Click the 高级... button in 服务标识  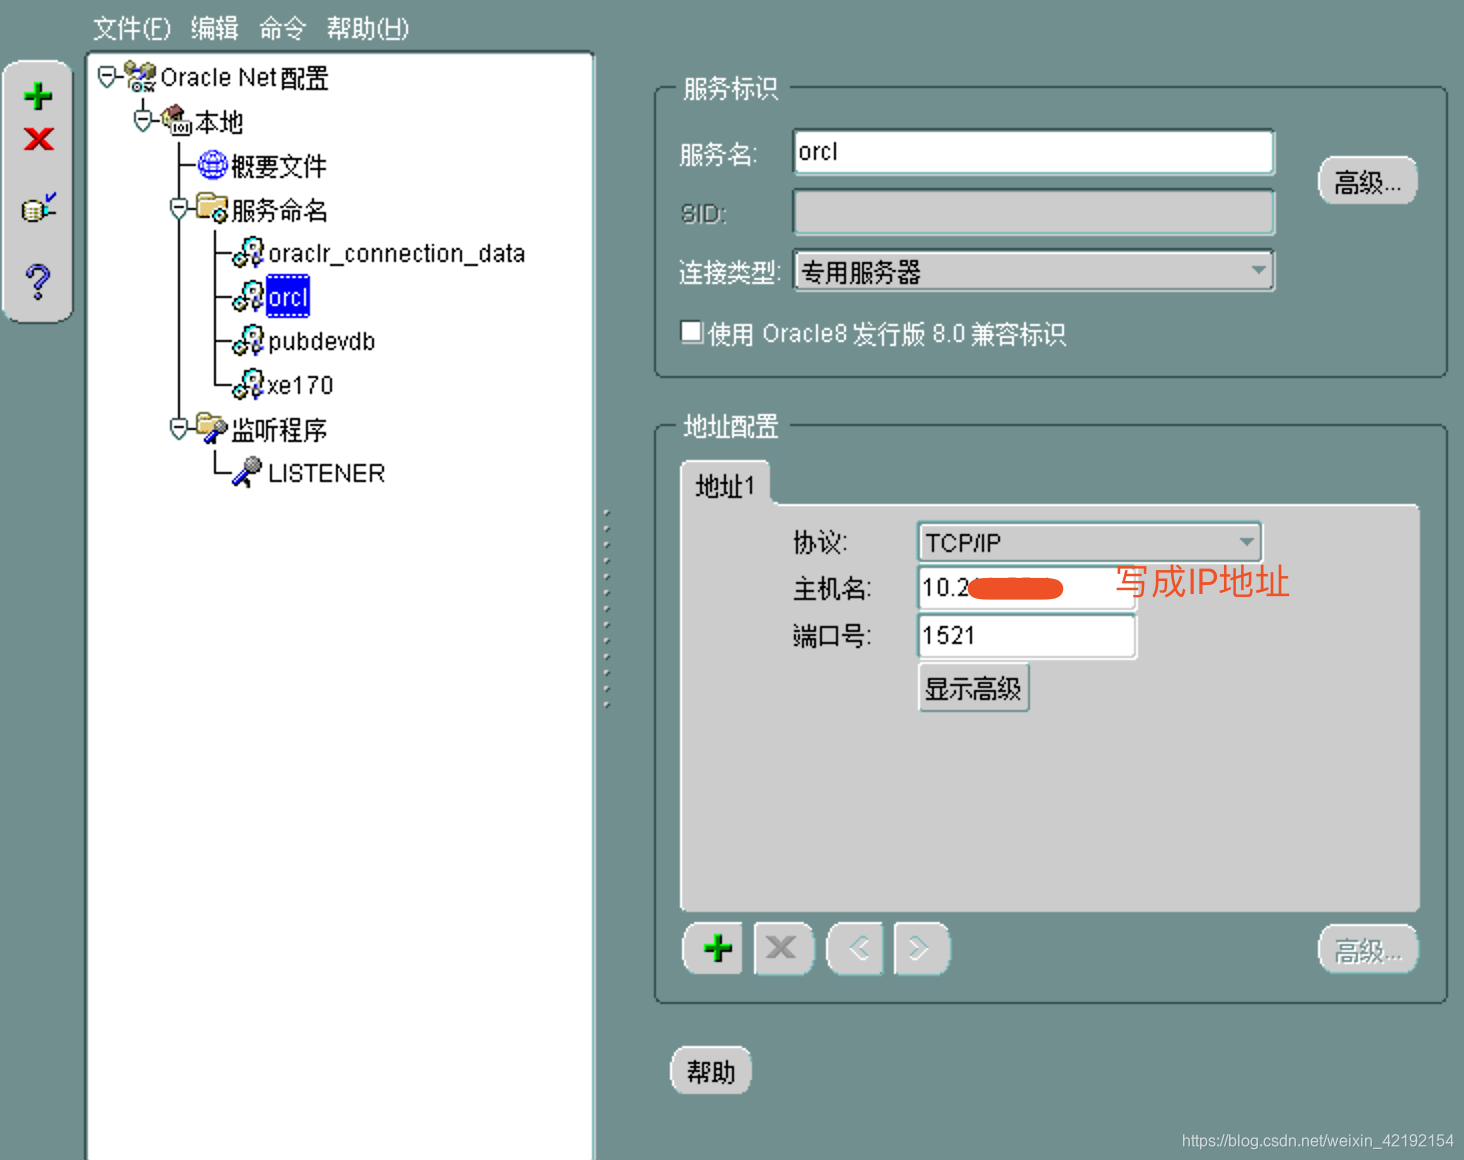(1368, 181)
